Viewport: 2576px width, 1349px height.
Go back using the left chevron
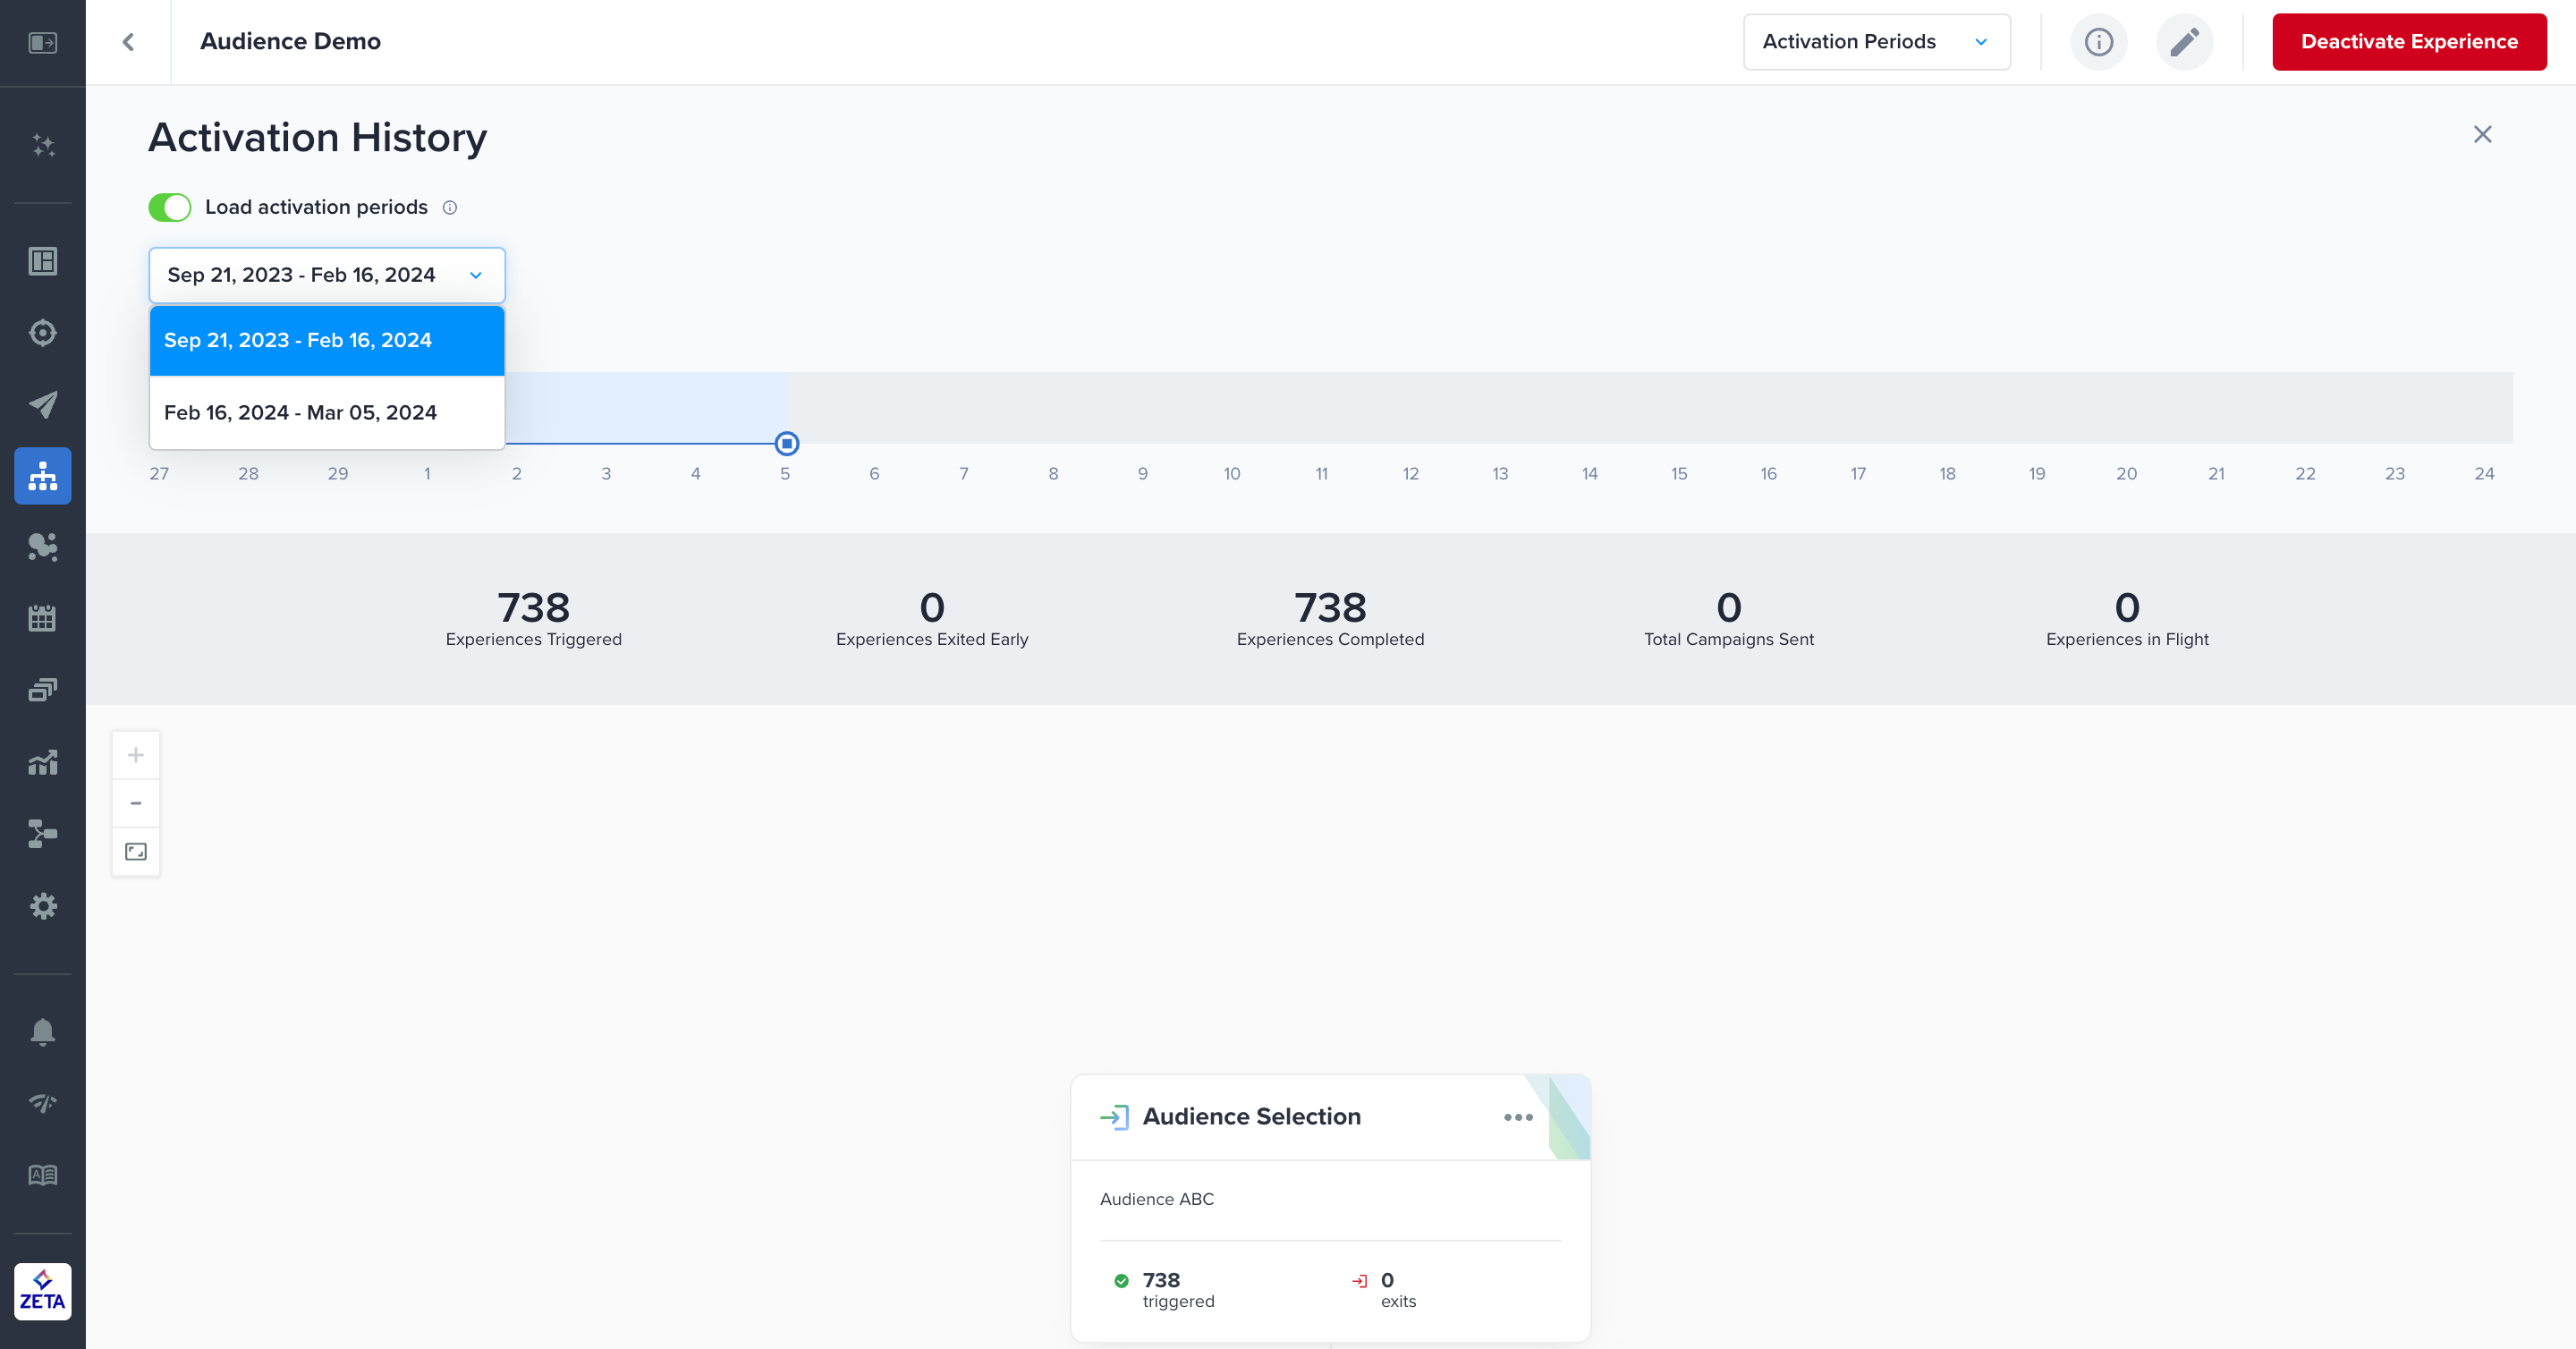point(128,42)
